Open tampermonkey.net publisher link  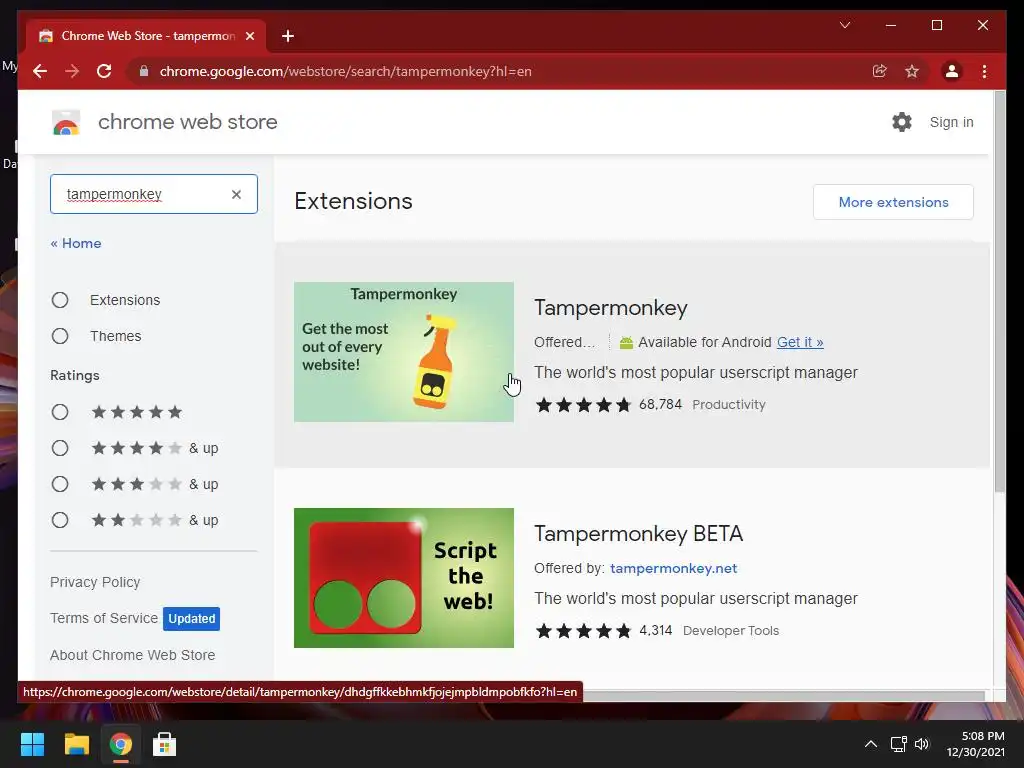(673, 568)
